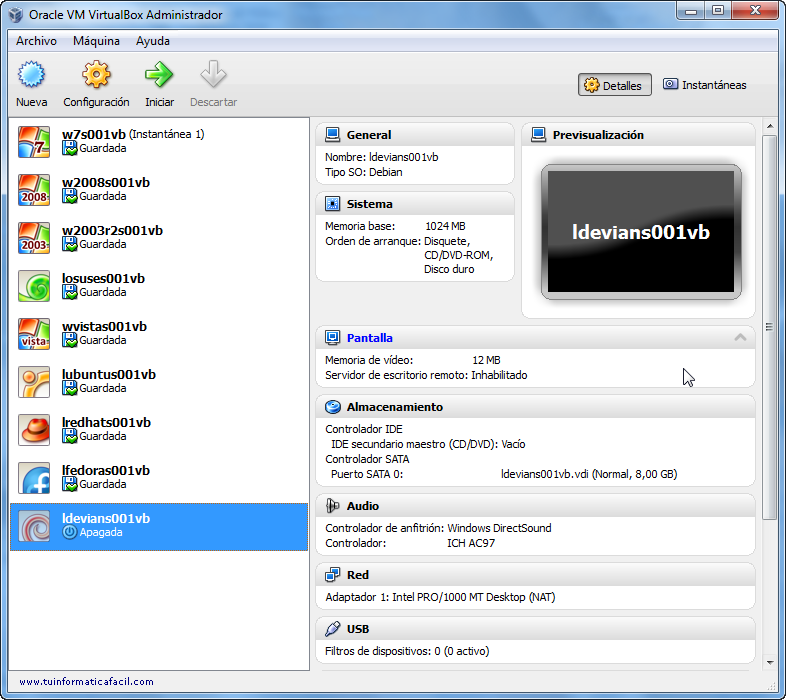Image resolution: width=786 pixels, height=700 pixels.
Task: Open the Archivo menu
Action: 36,41
